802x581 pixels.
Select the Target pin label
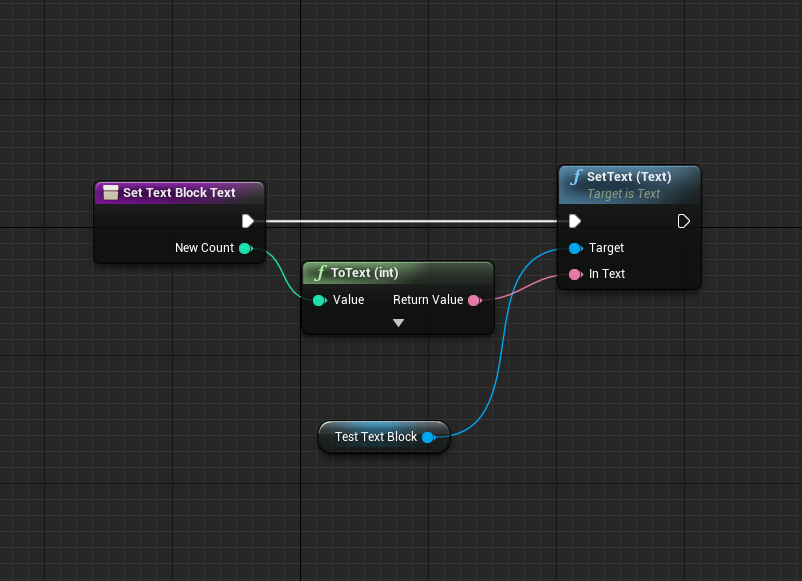606,248
